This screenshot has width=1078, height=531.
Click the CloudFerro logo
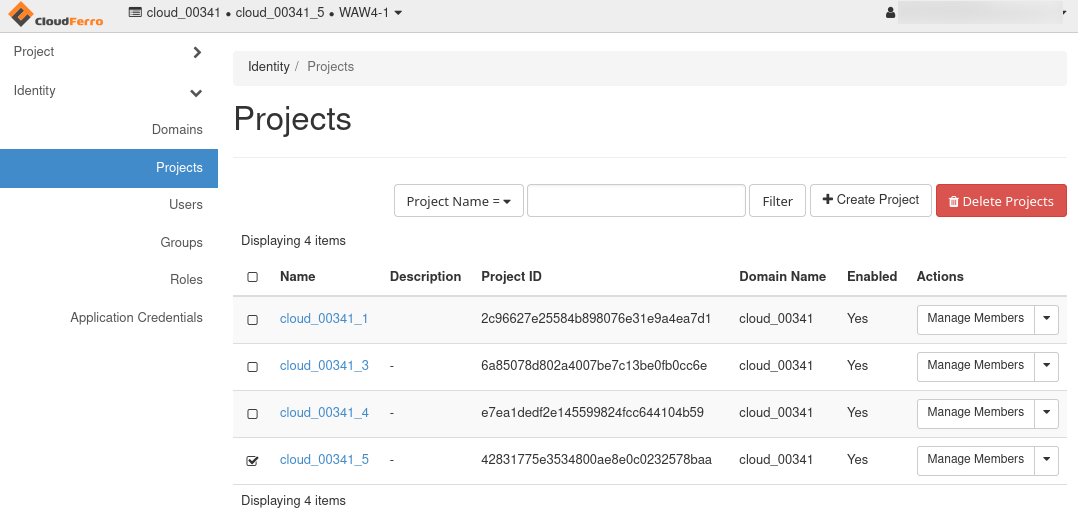[56, 15]
